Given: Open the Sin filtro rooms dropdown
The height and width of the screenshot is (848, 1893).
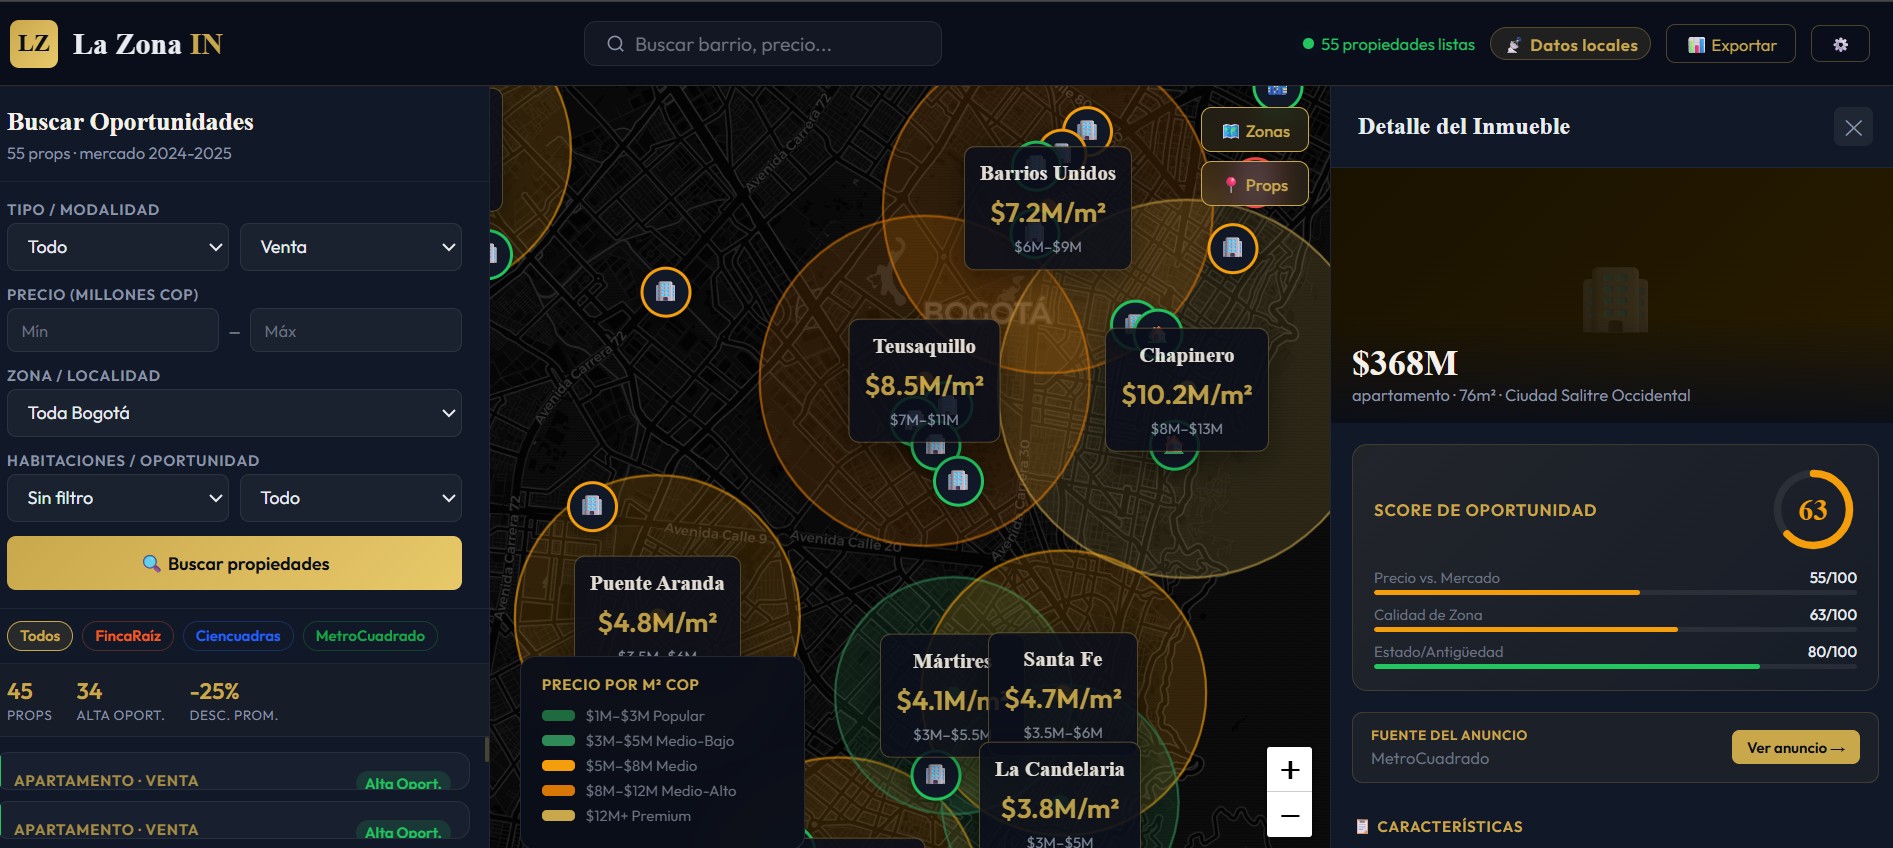Looking at the screenshot, I should 118,498.
